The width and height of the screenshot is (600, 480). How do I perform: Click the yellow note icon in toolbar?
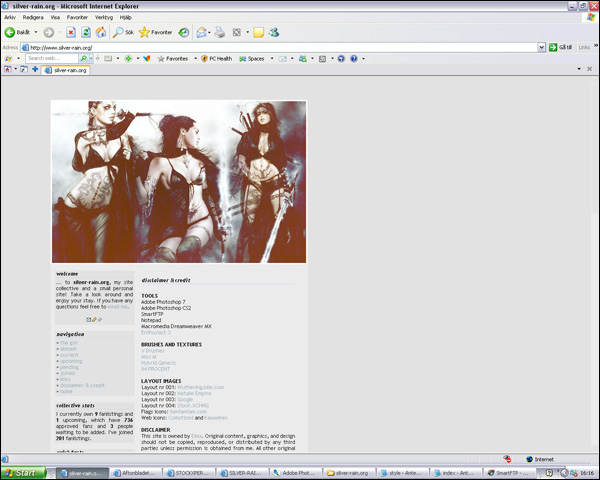coord(258,33)
